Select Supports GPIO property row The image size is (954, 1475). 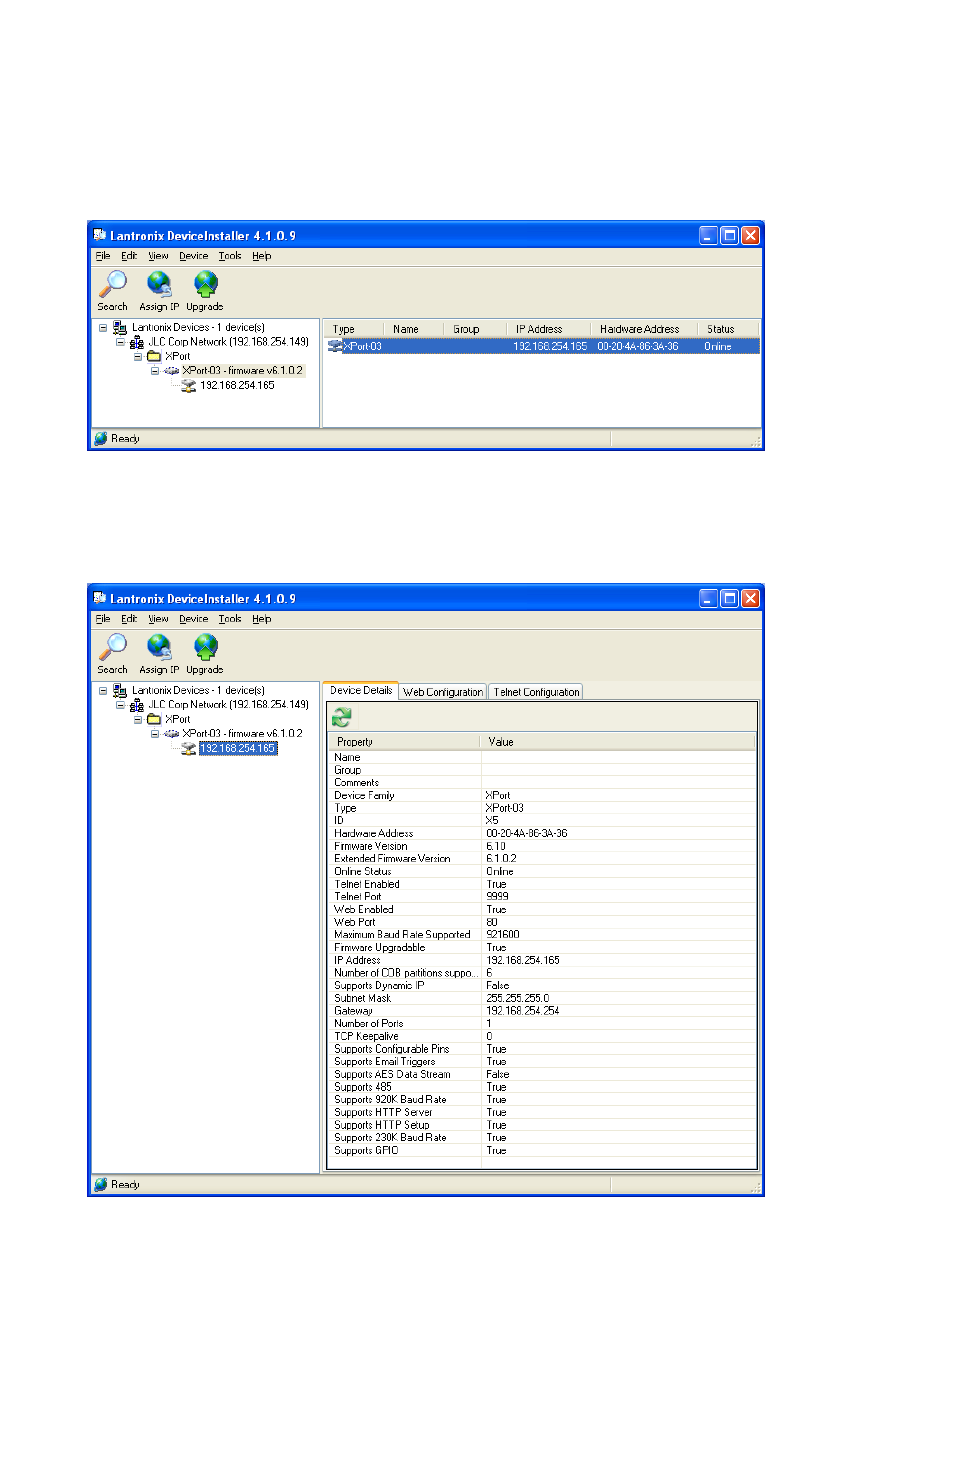541,1150
